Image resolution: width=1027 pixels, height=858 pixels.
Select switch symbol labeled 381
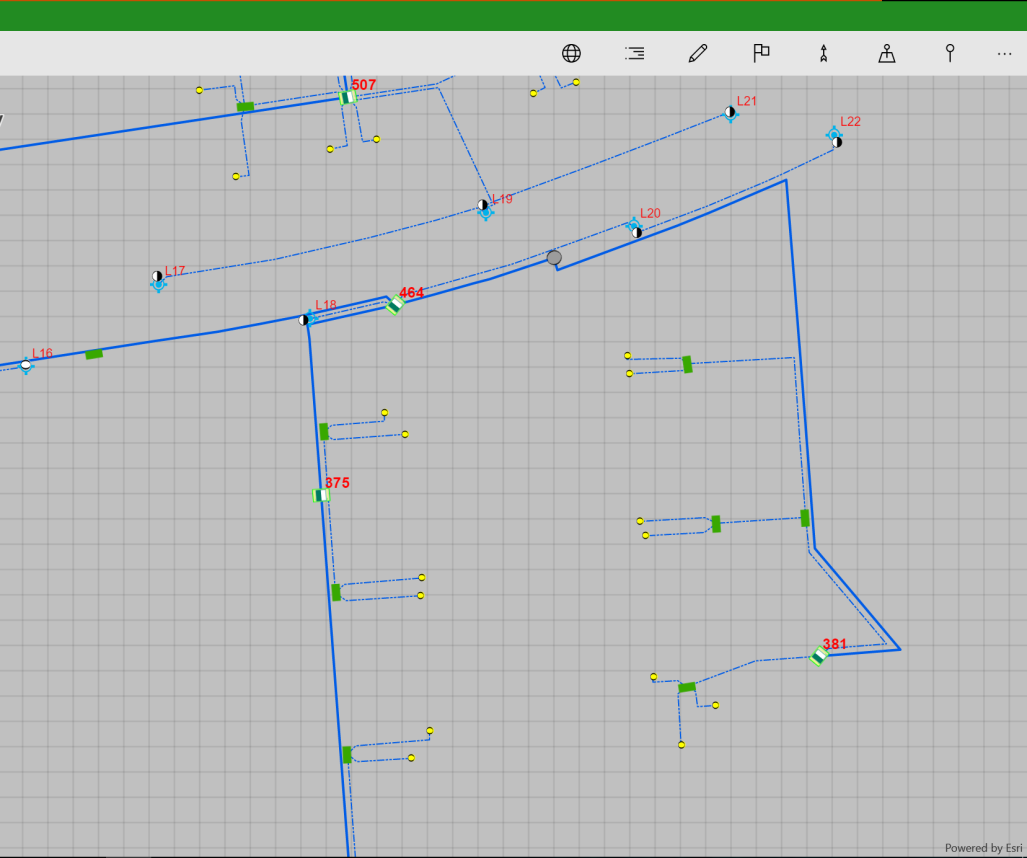click(819, 656)
